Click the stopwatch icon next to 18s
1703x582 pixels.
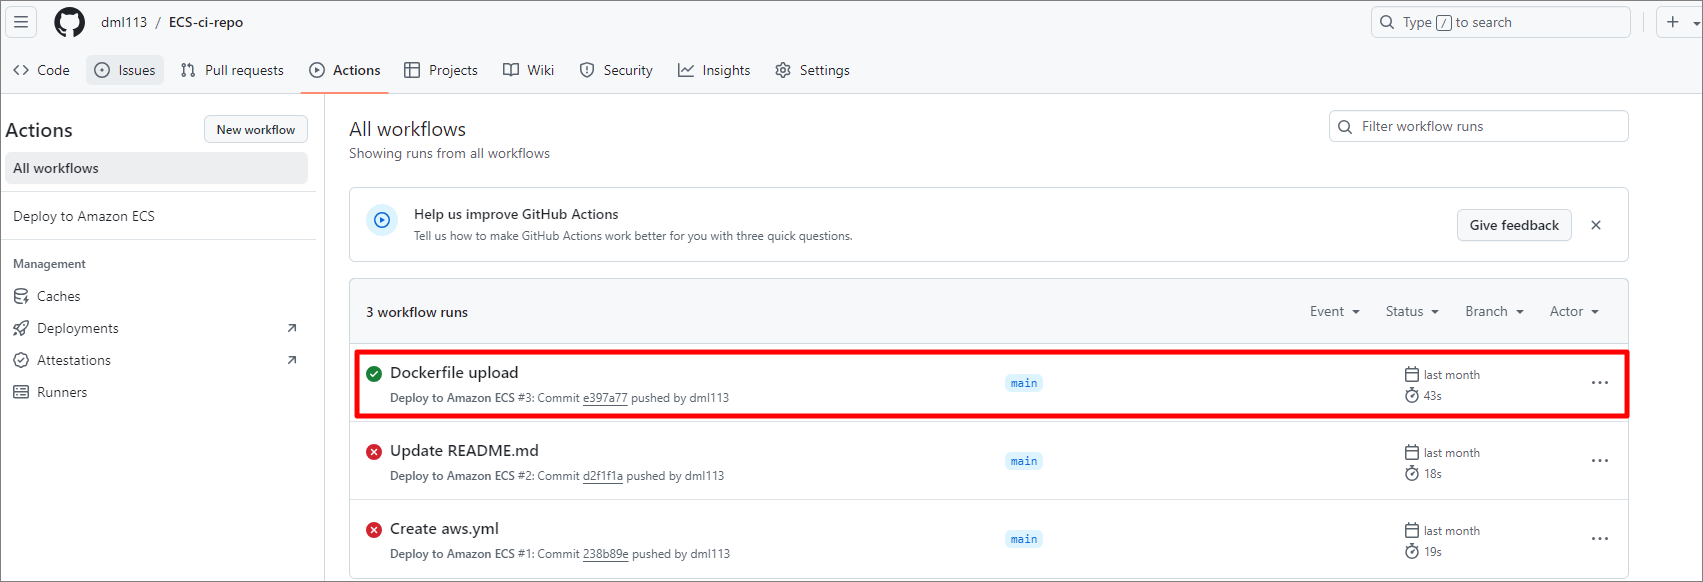(1412, 473)
